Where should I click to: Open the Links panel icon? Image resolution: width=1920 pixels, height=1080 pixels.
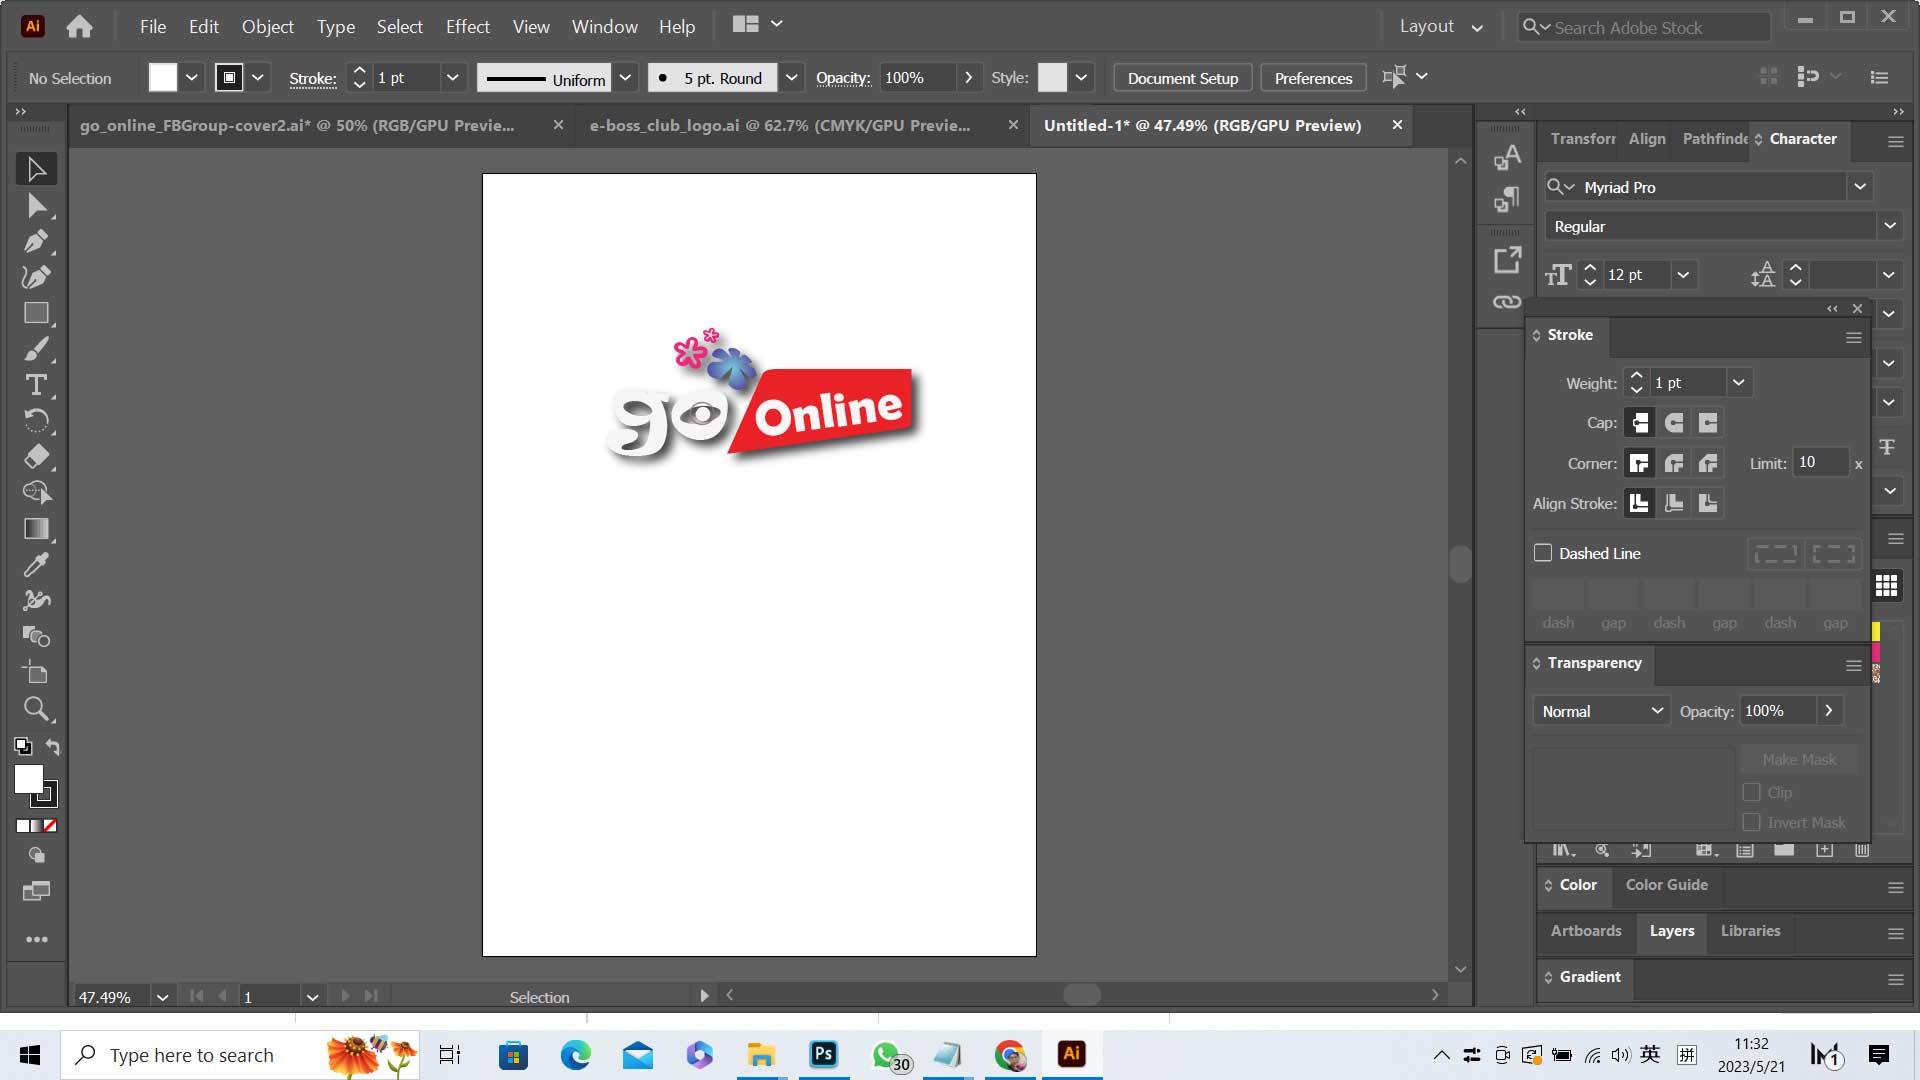pyautogui.click(x=1507, y=302)
